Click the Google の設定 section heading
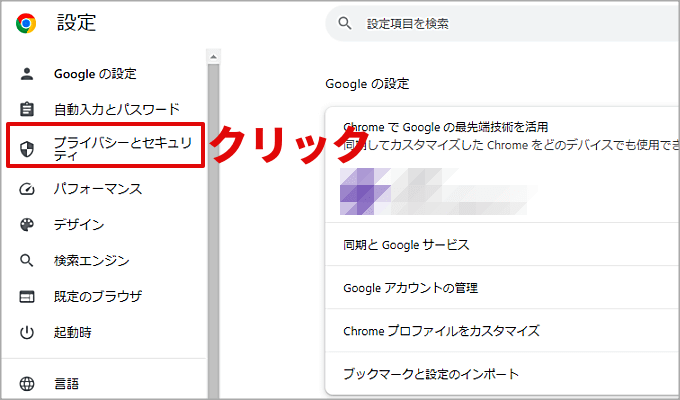Image resolution: width=680 pixels, height=400 pixels. click(x=367, y=83)
